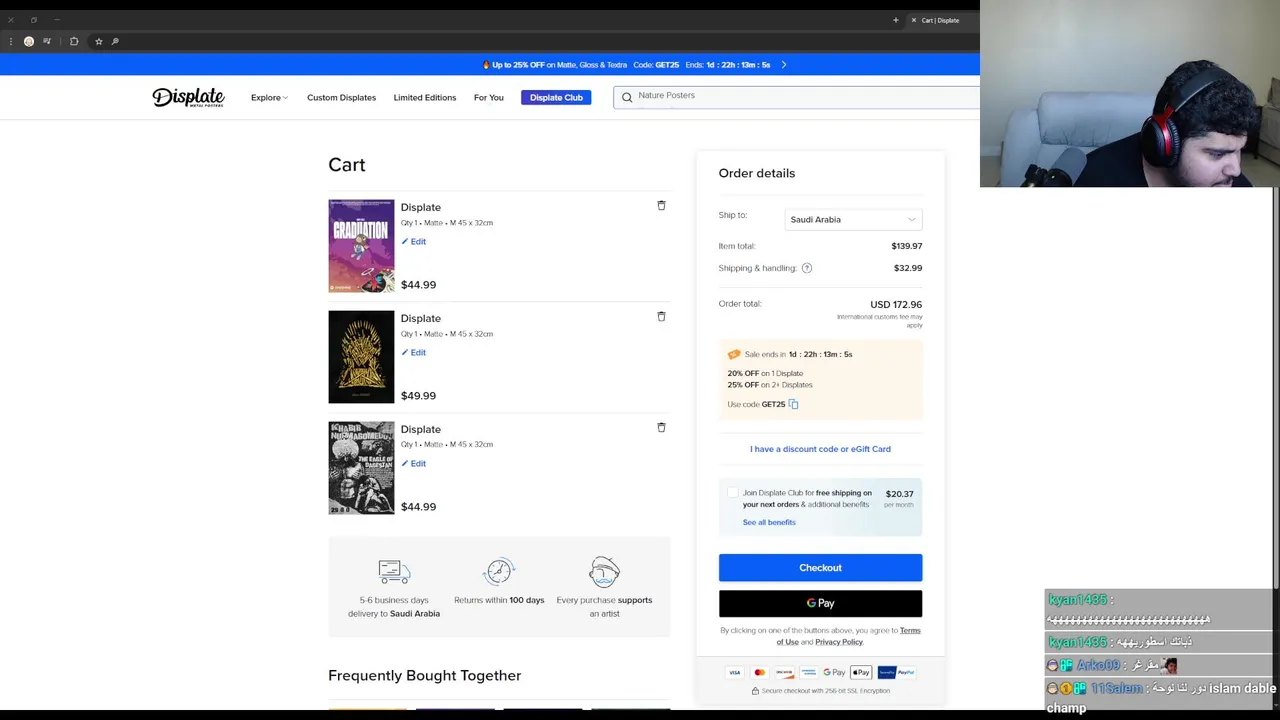Open the Privacy Policy link
The image size is (1280, 720).
pos(839,642)
